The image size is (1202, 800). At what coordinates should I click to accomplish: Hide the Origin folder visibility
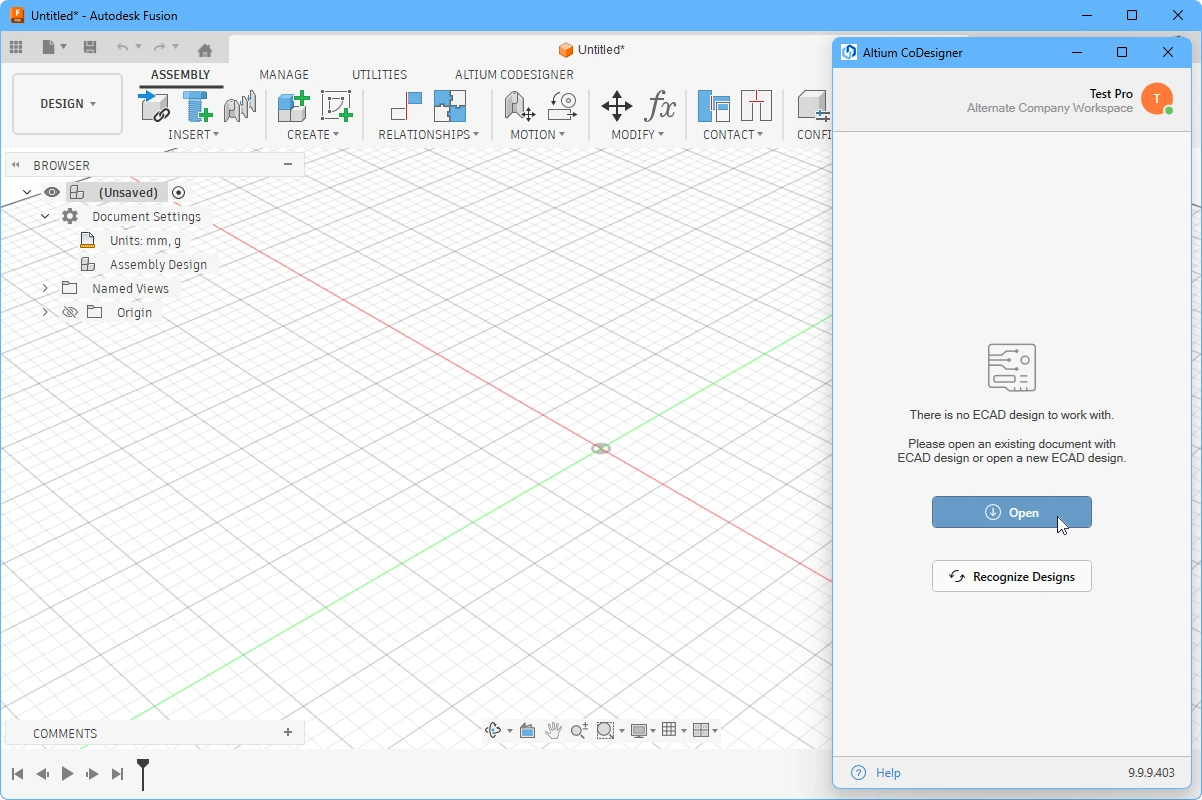coord(69,312)
